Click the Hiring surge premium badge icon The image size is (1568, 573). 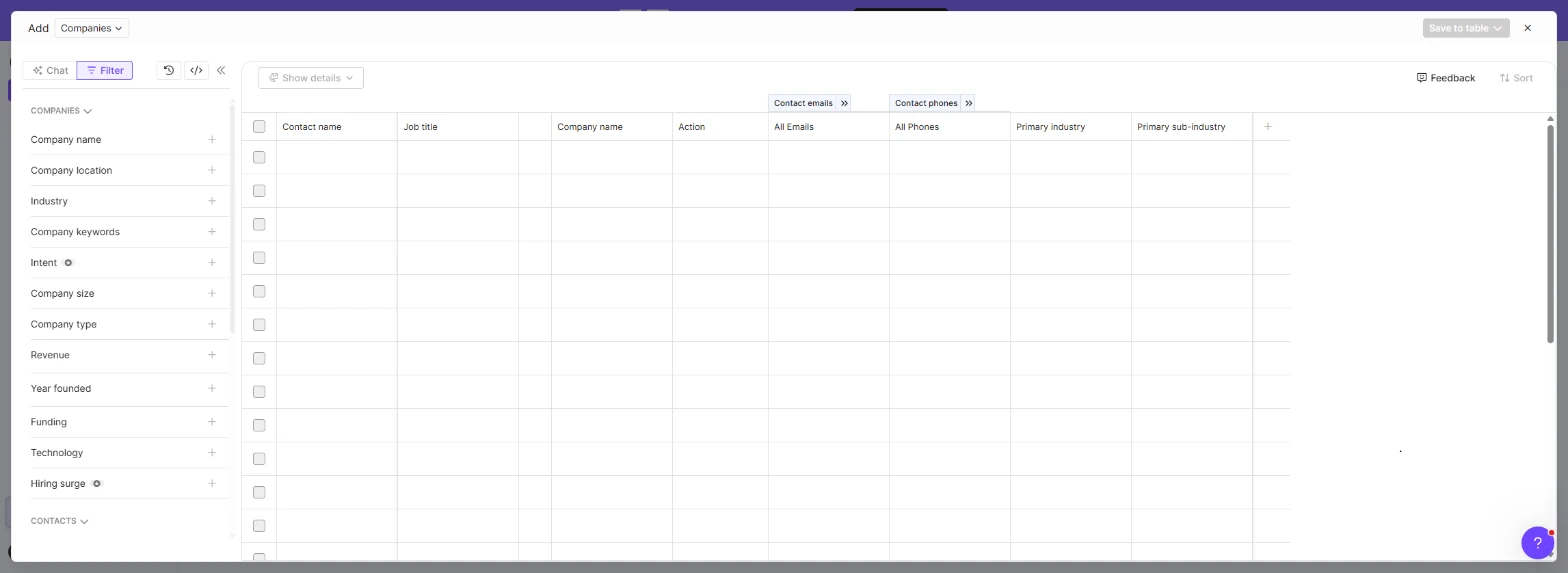pos(97,484)
